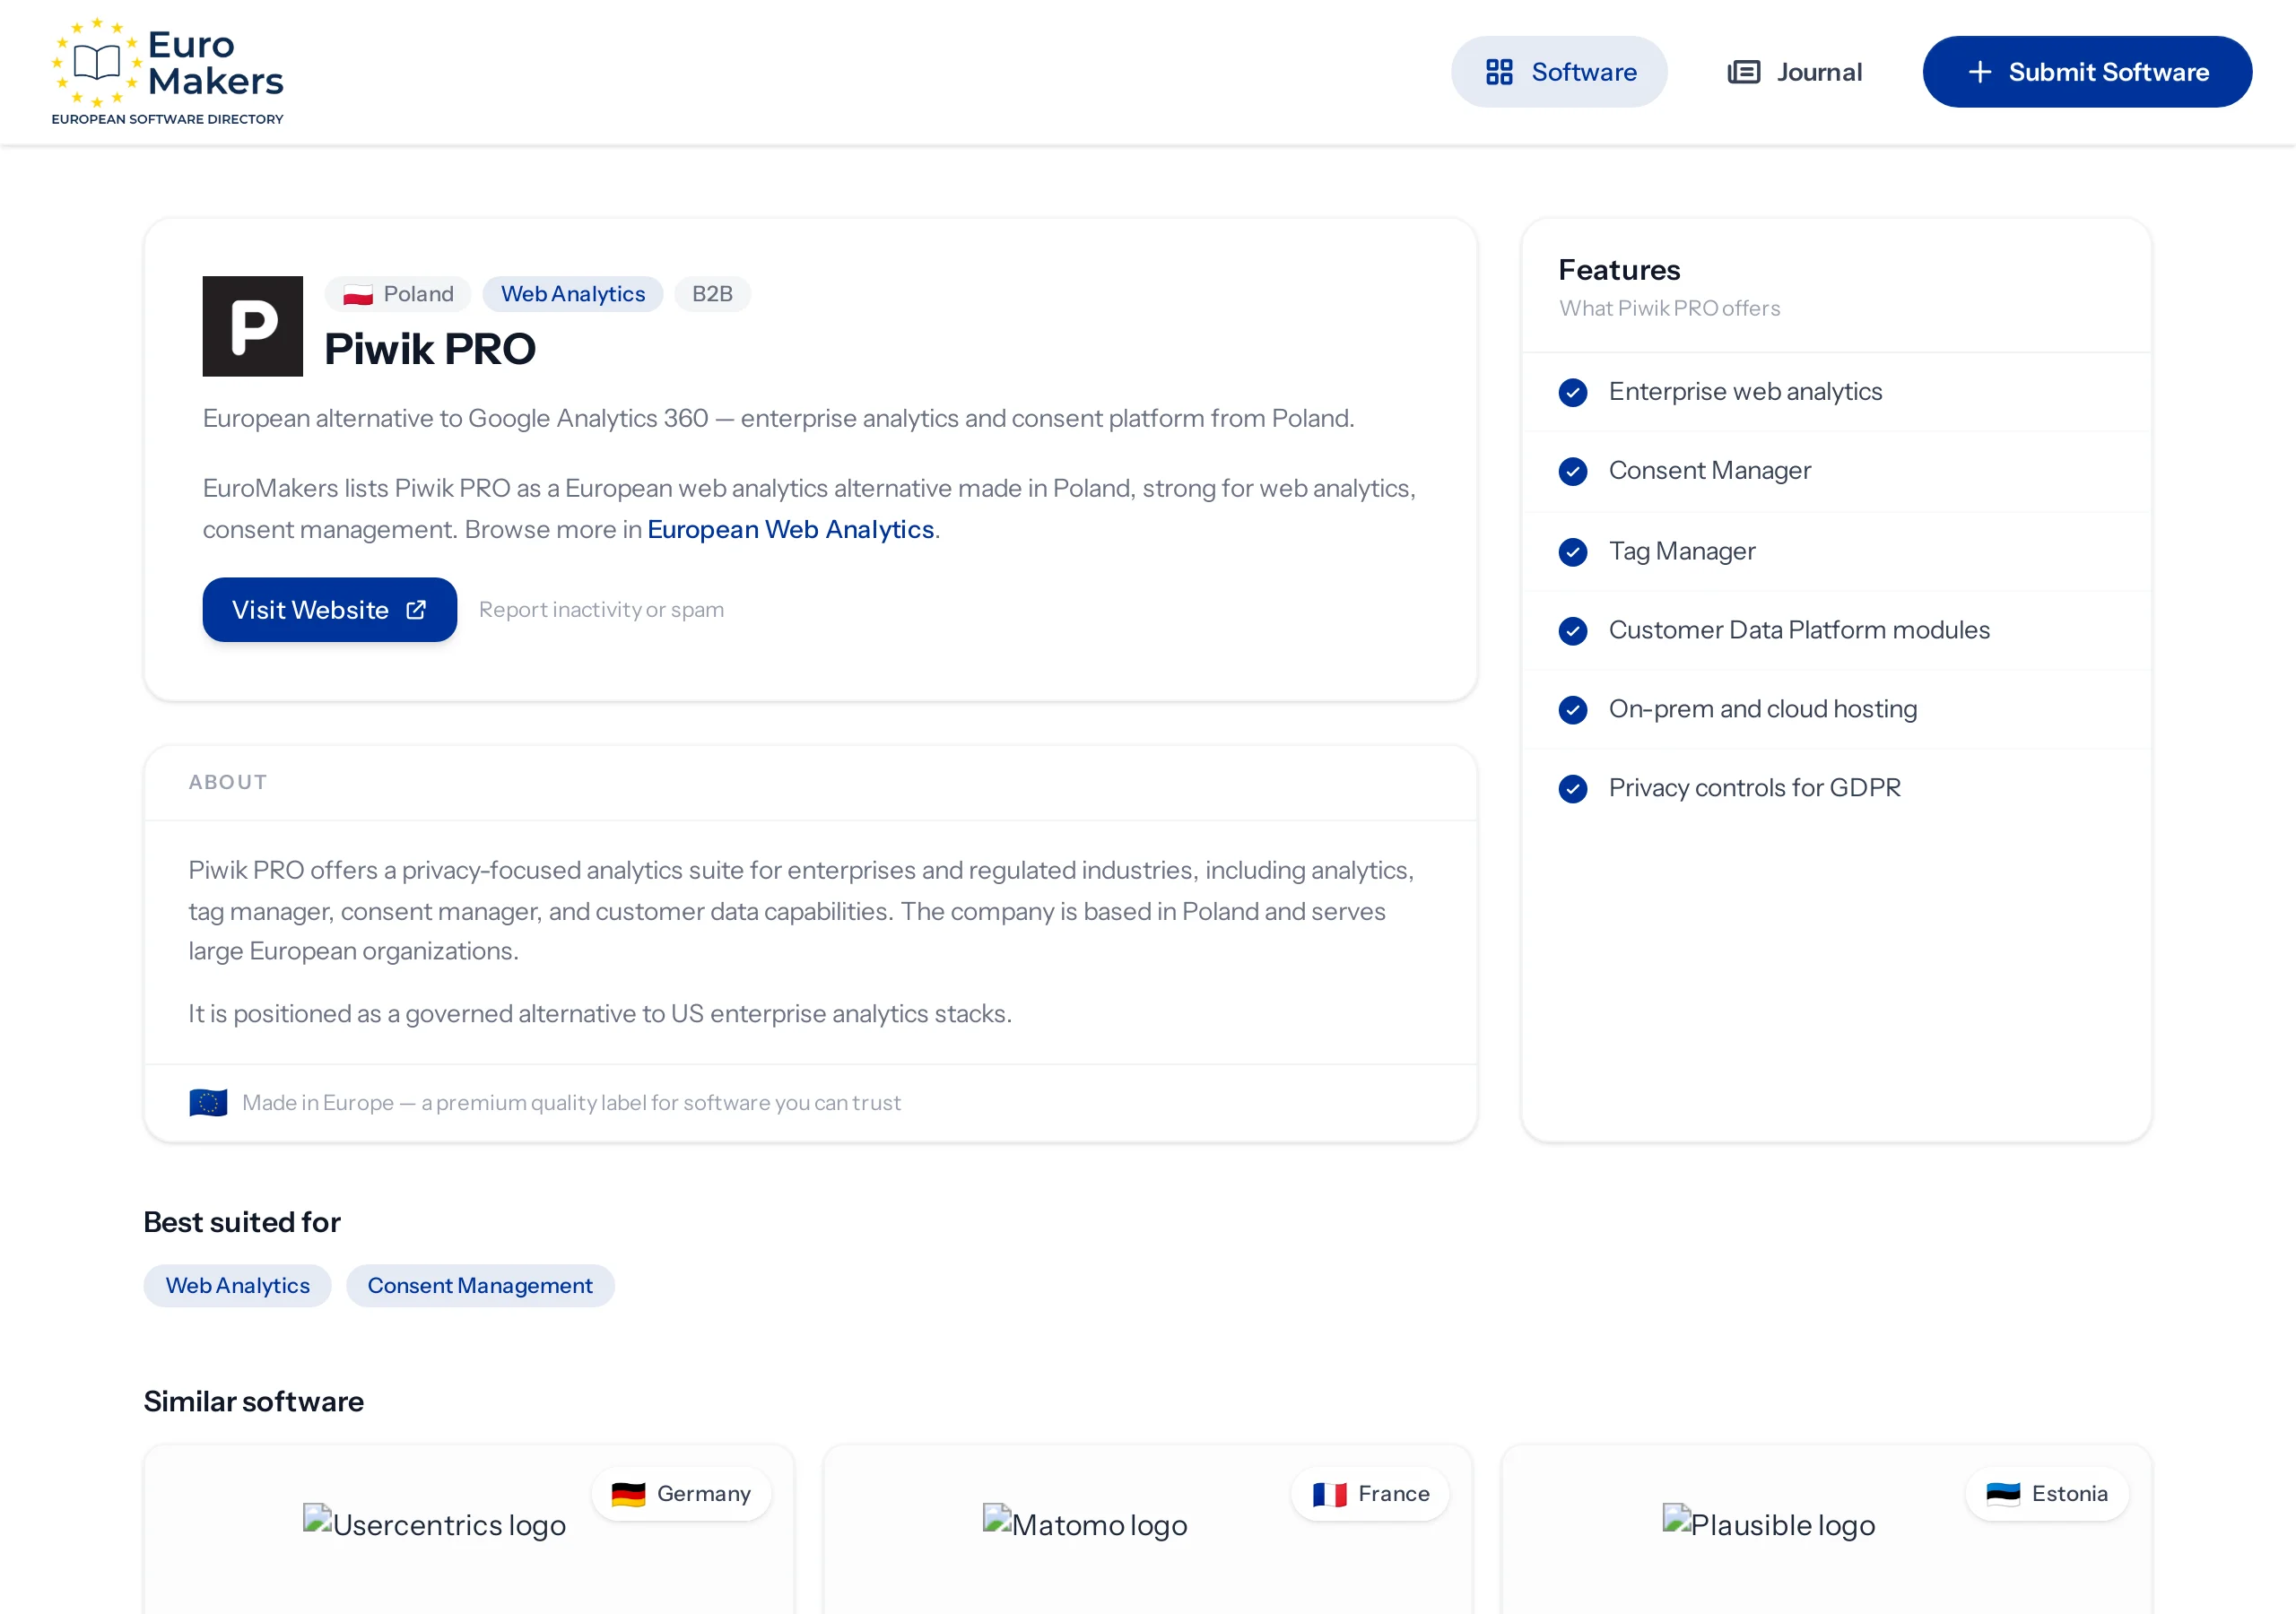
Task: Select the Web Analytics chip under Best suited for
Action: [237, 1286]
